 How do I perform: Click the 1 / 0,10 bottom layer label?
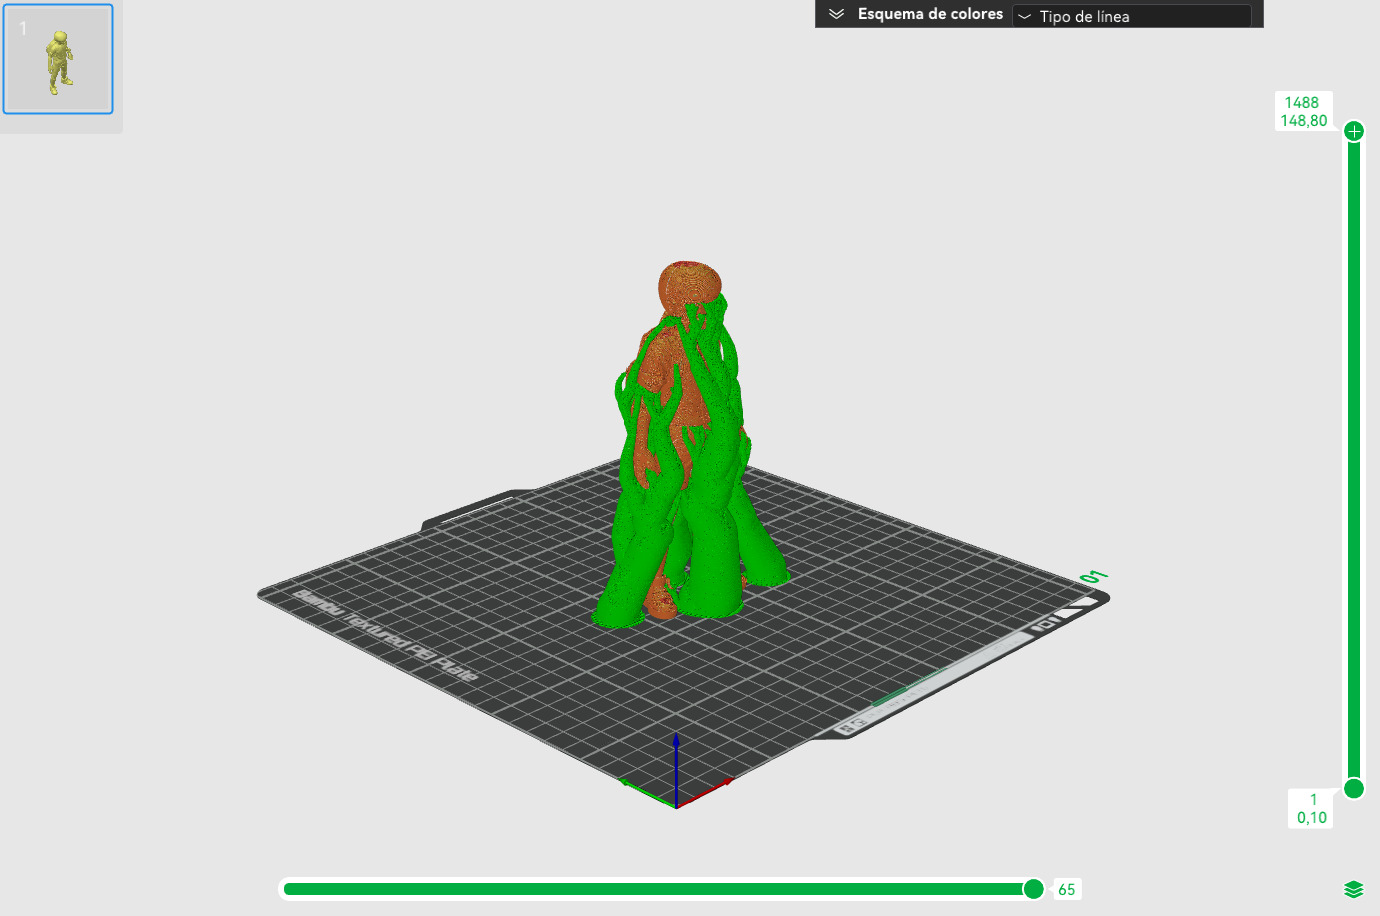coord(1312,808)
